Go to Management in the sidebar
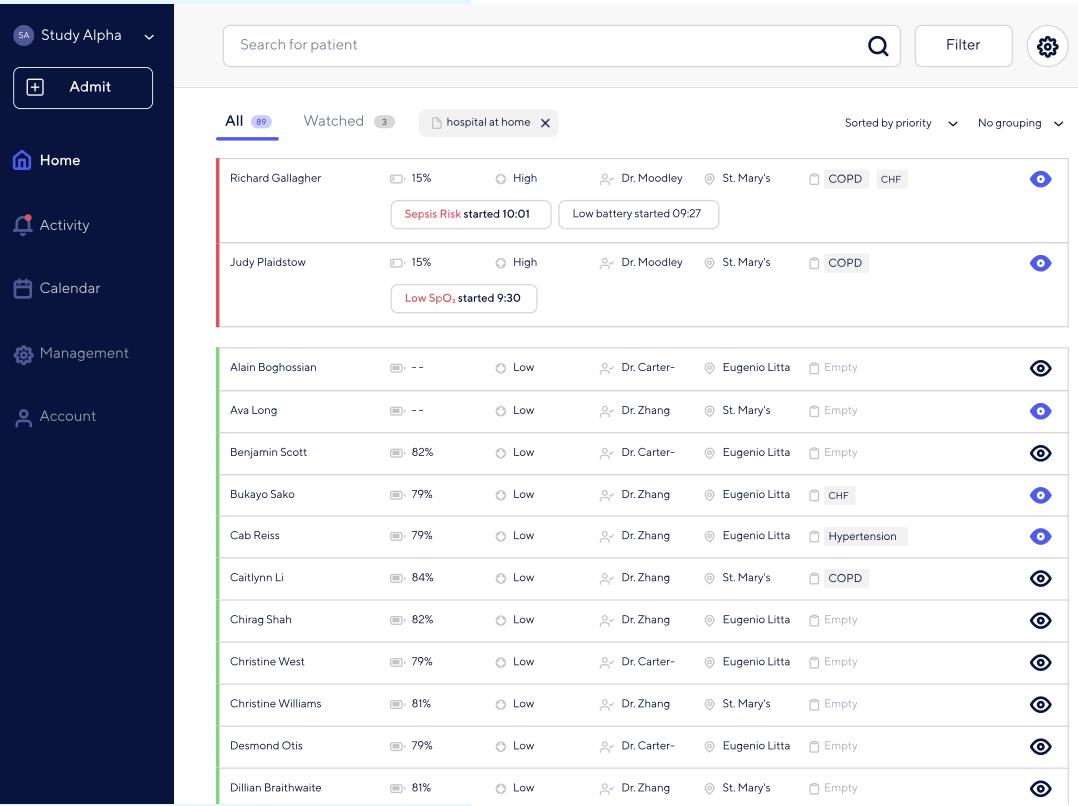 pos(83,353)
